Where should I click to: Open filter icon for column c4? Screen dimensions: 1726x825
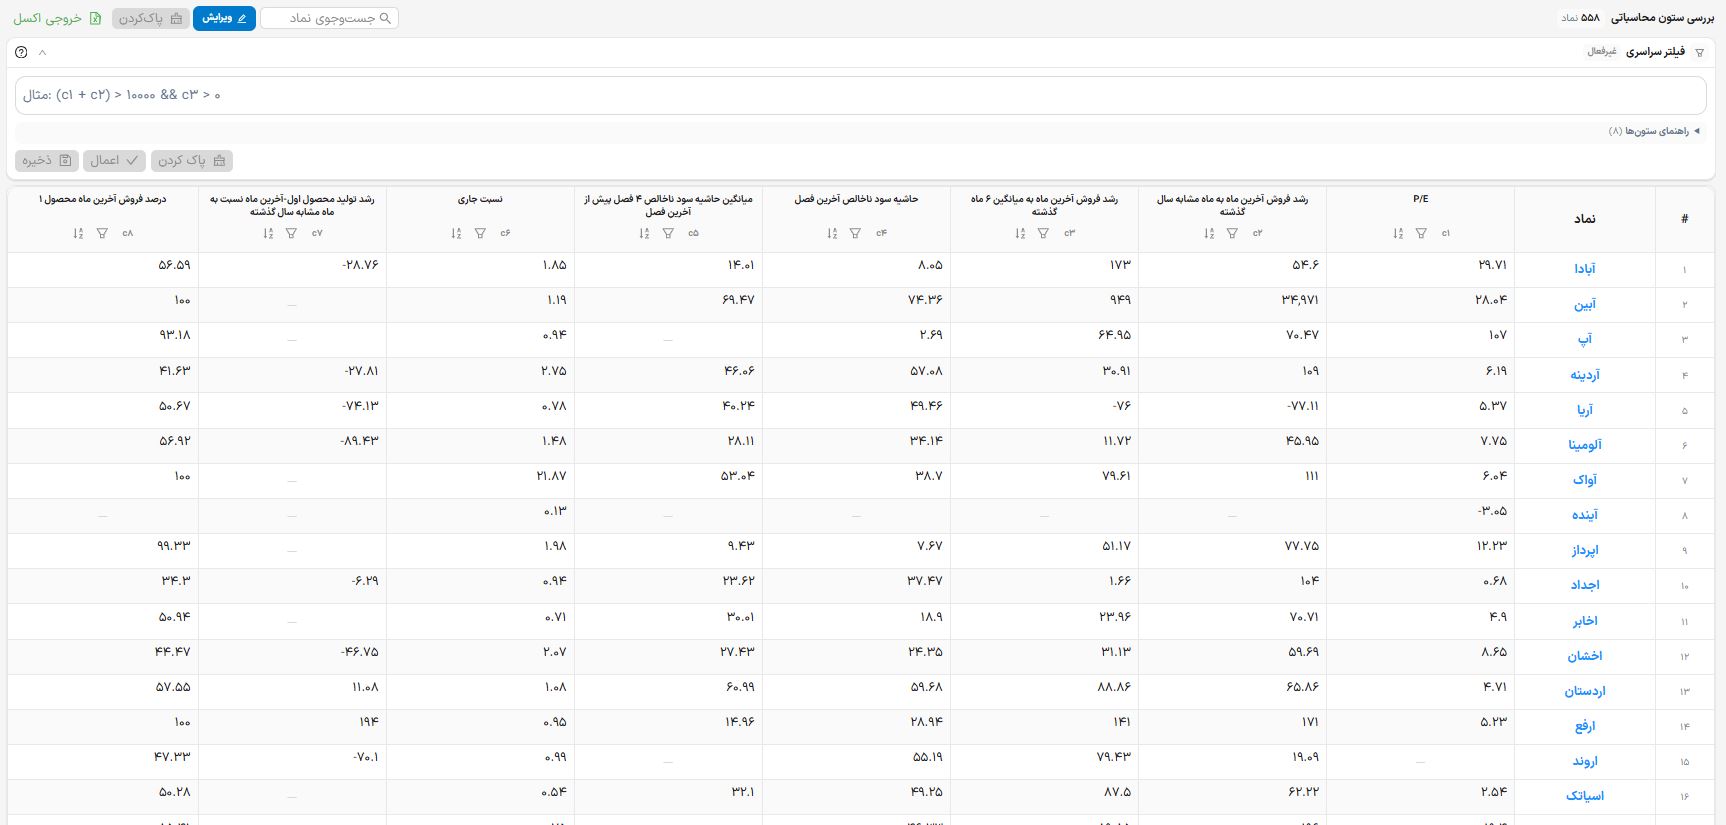coord(855,233)
